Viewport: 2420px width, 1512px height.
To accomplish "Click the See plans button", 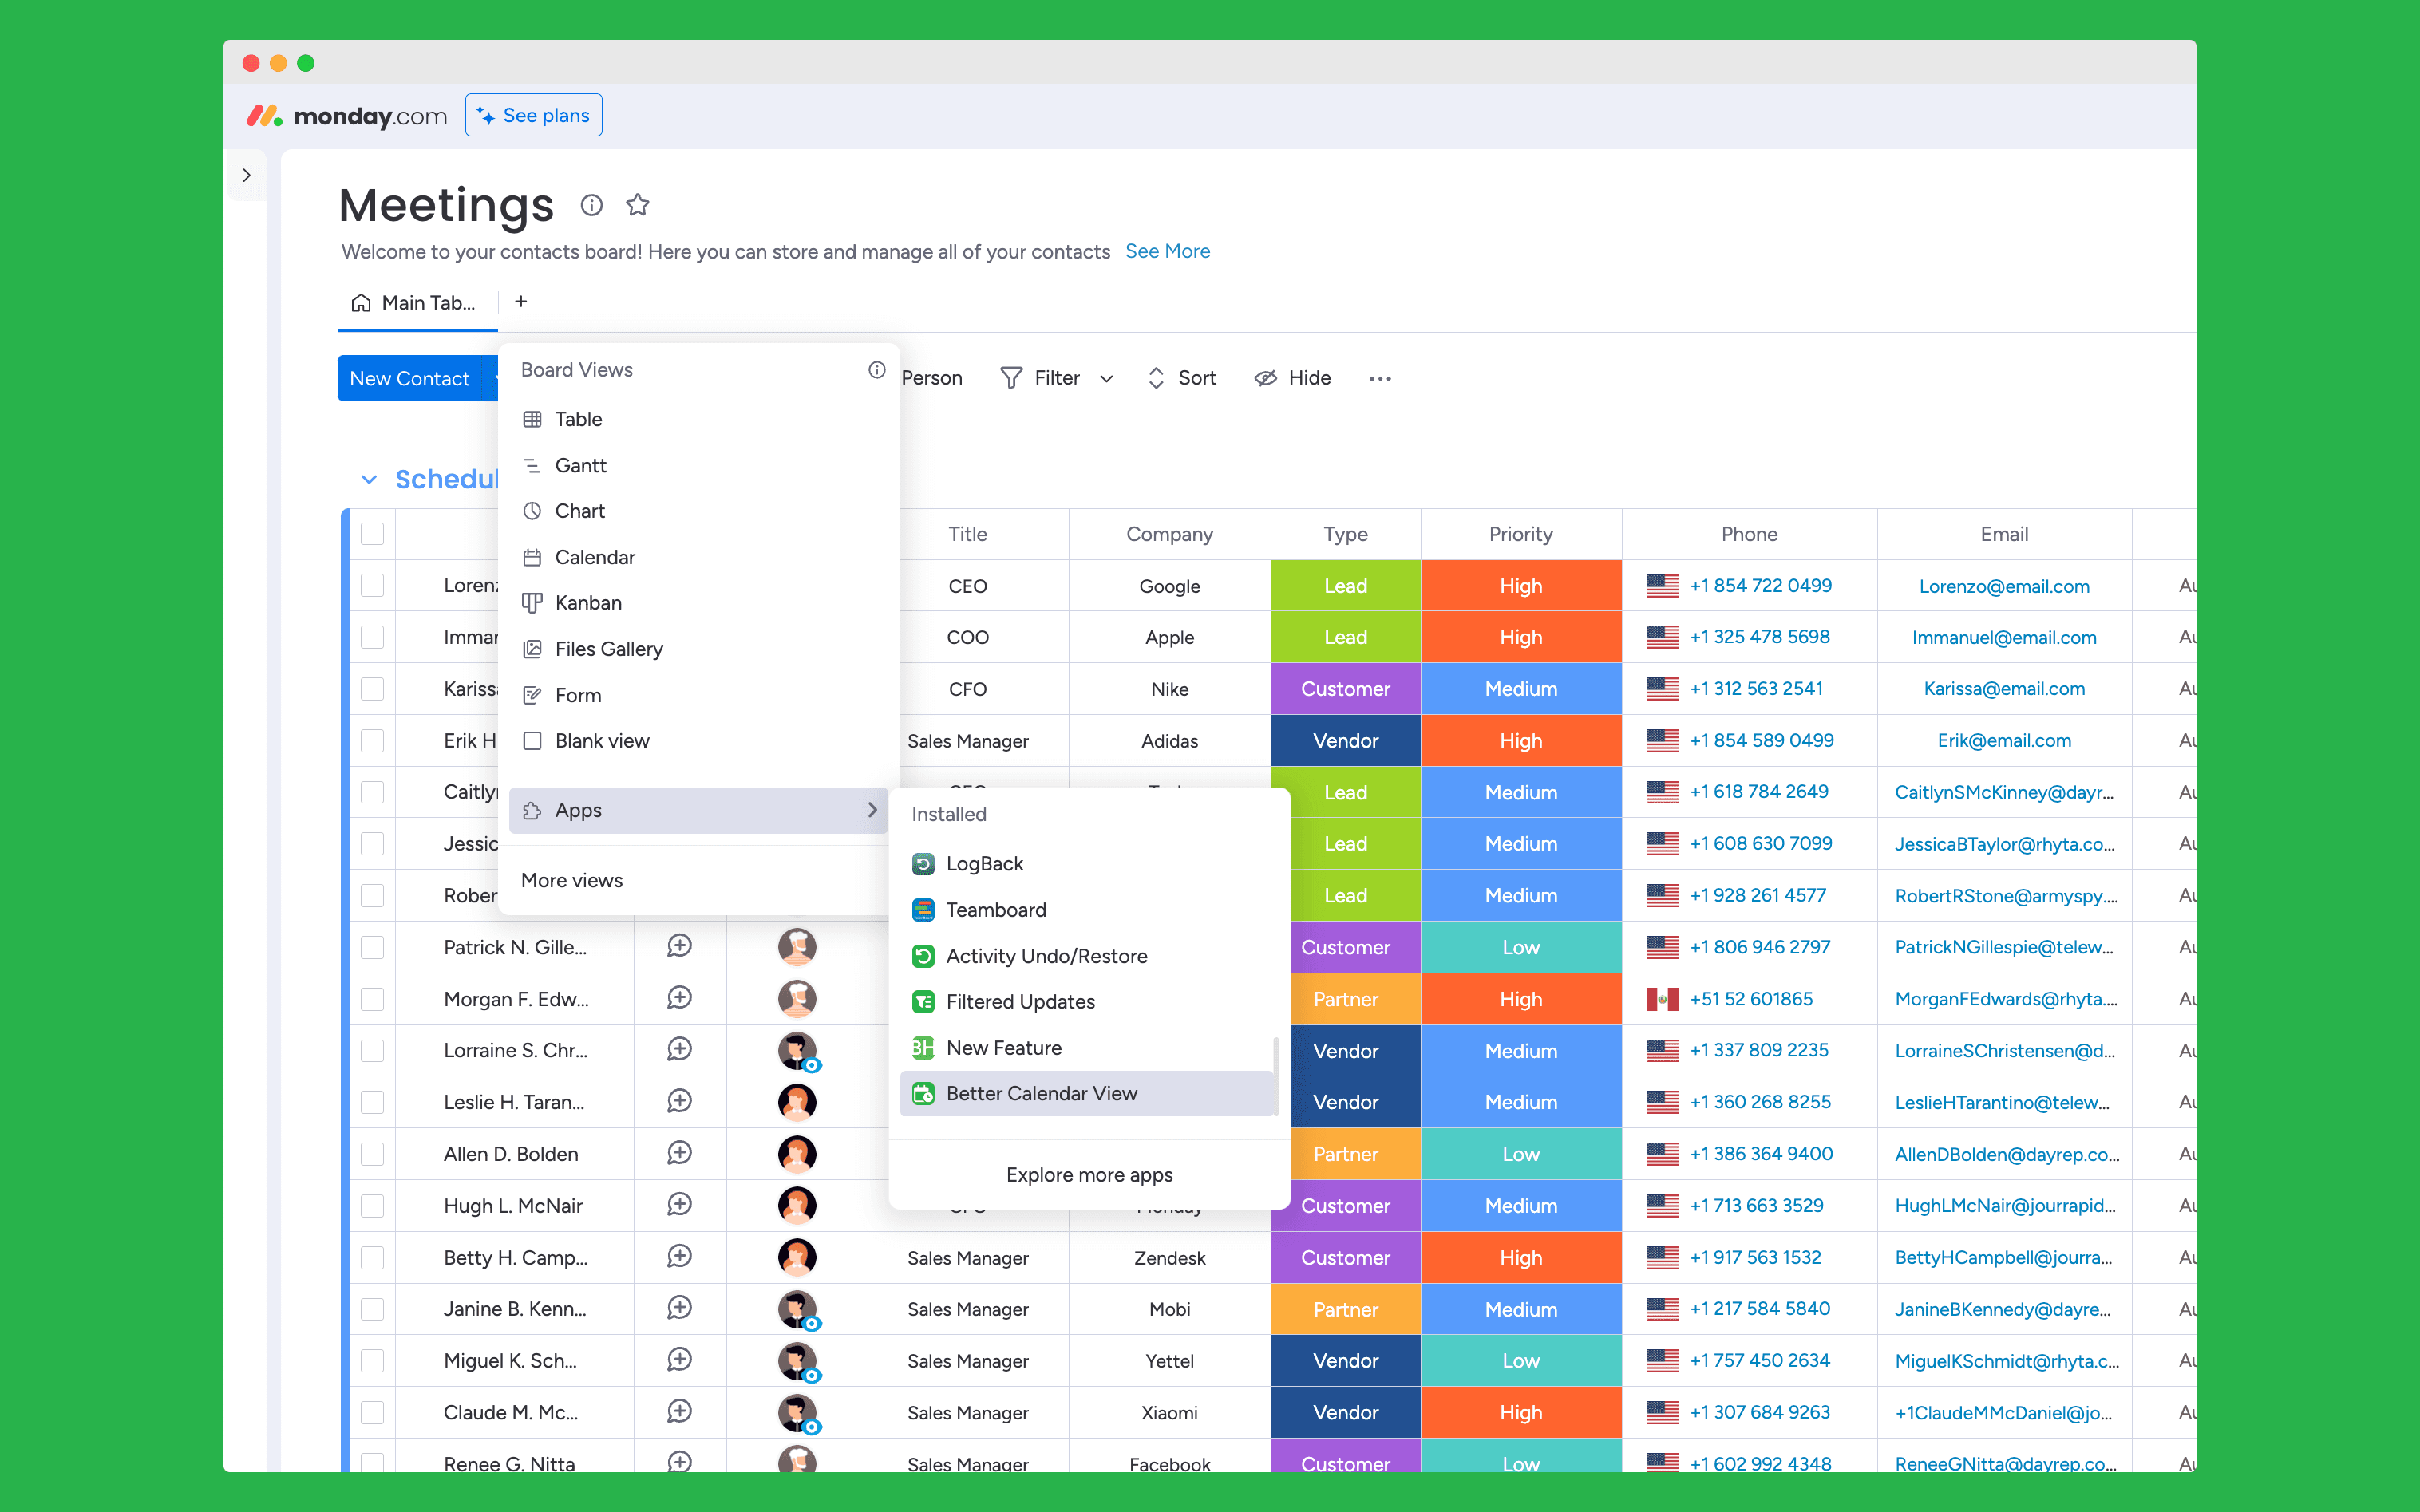I will tap(533, 115).
